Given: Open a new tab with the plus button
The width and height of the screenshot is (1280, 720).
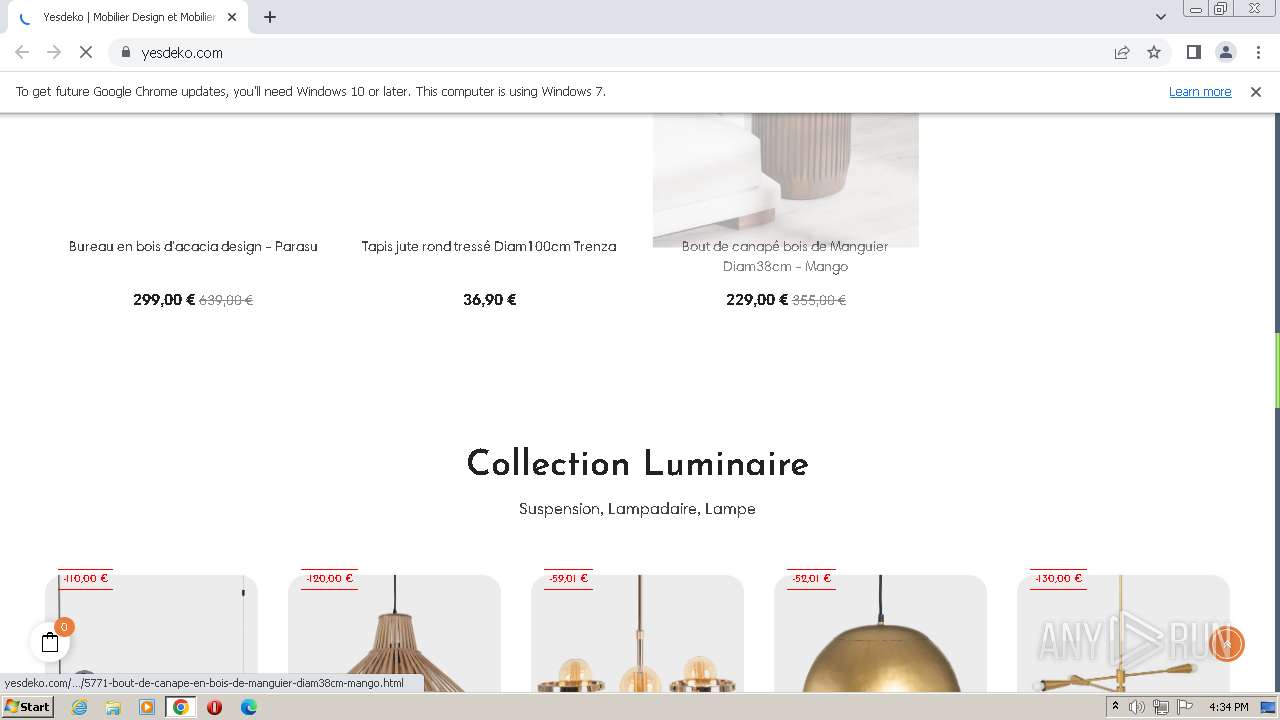Looking at the screenshot, I should [x=270, y=17].
